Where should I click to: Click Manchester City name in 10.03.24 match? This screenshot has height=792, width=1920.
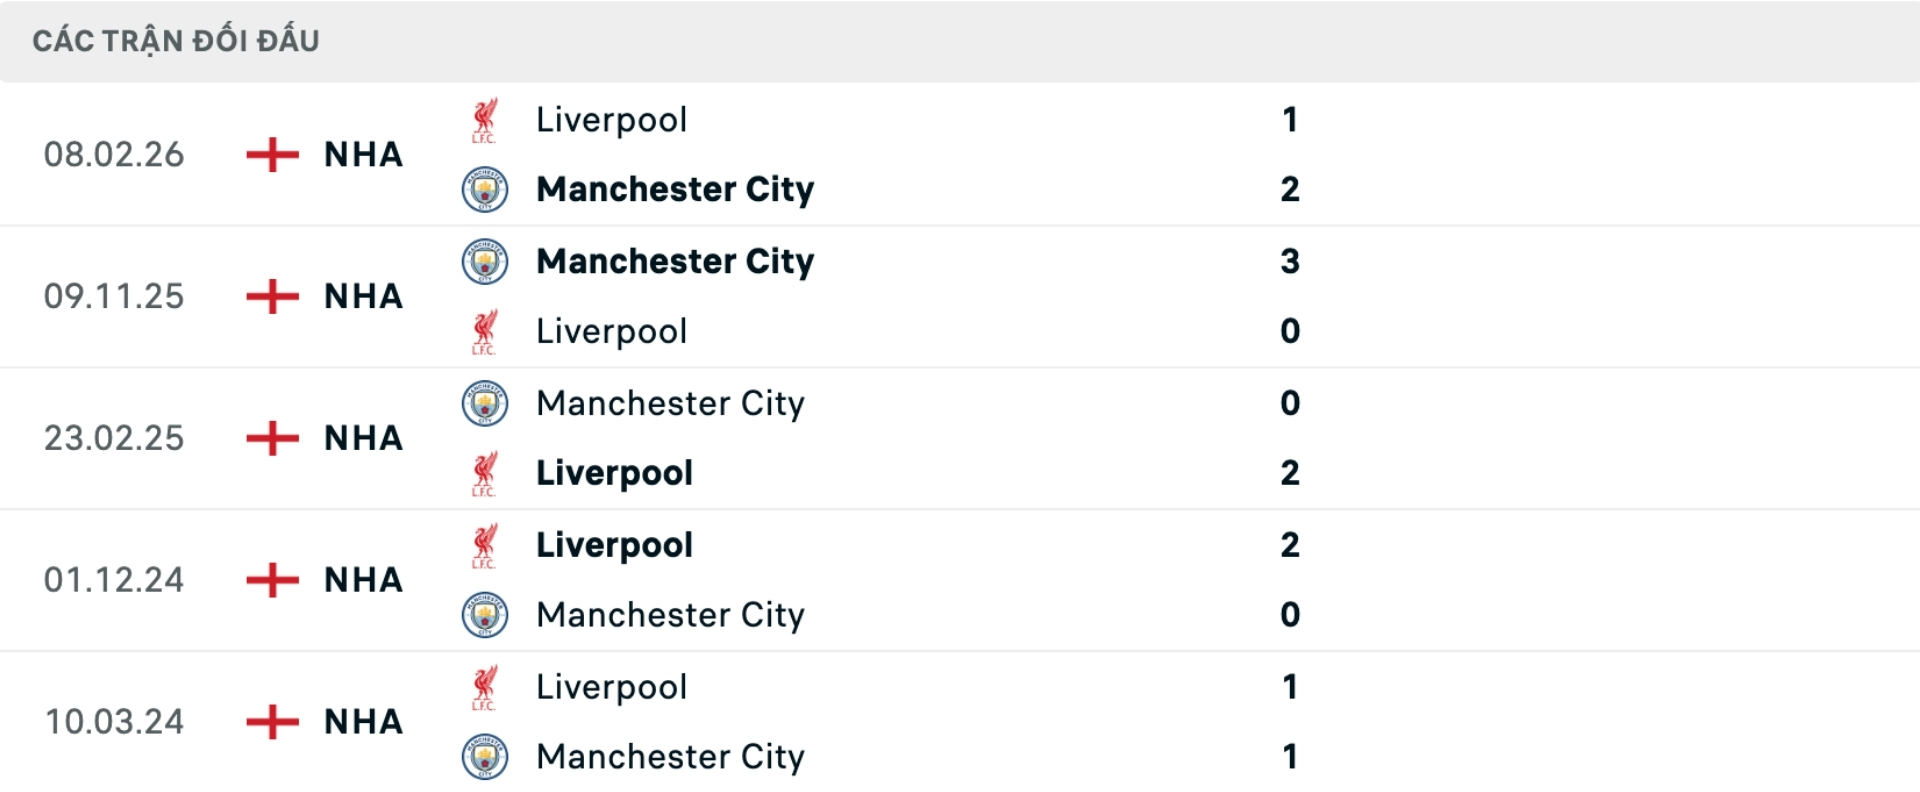(670, 757)
